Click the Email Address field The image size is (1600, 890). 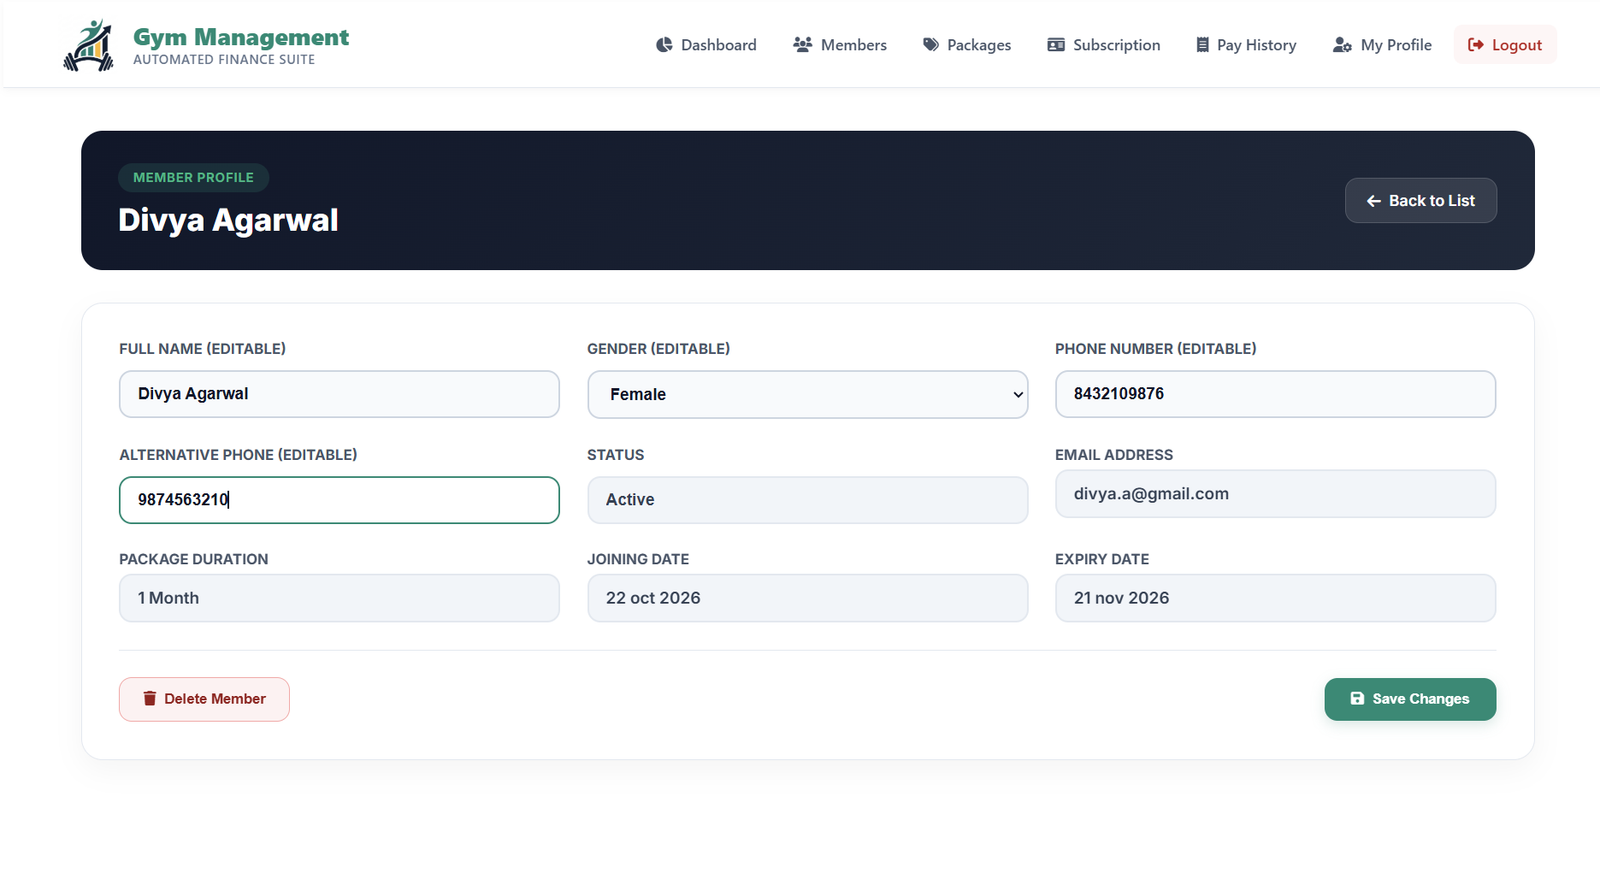pos(1276,494)
